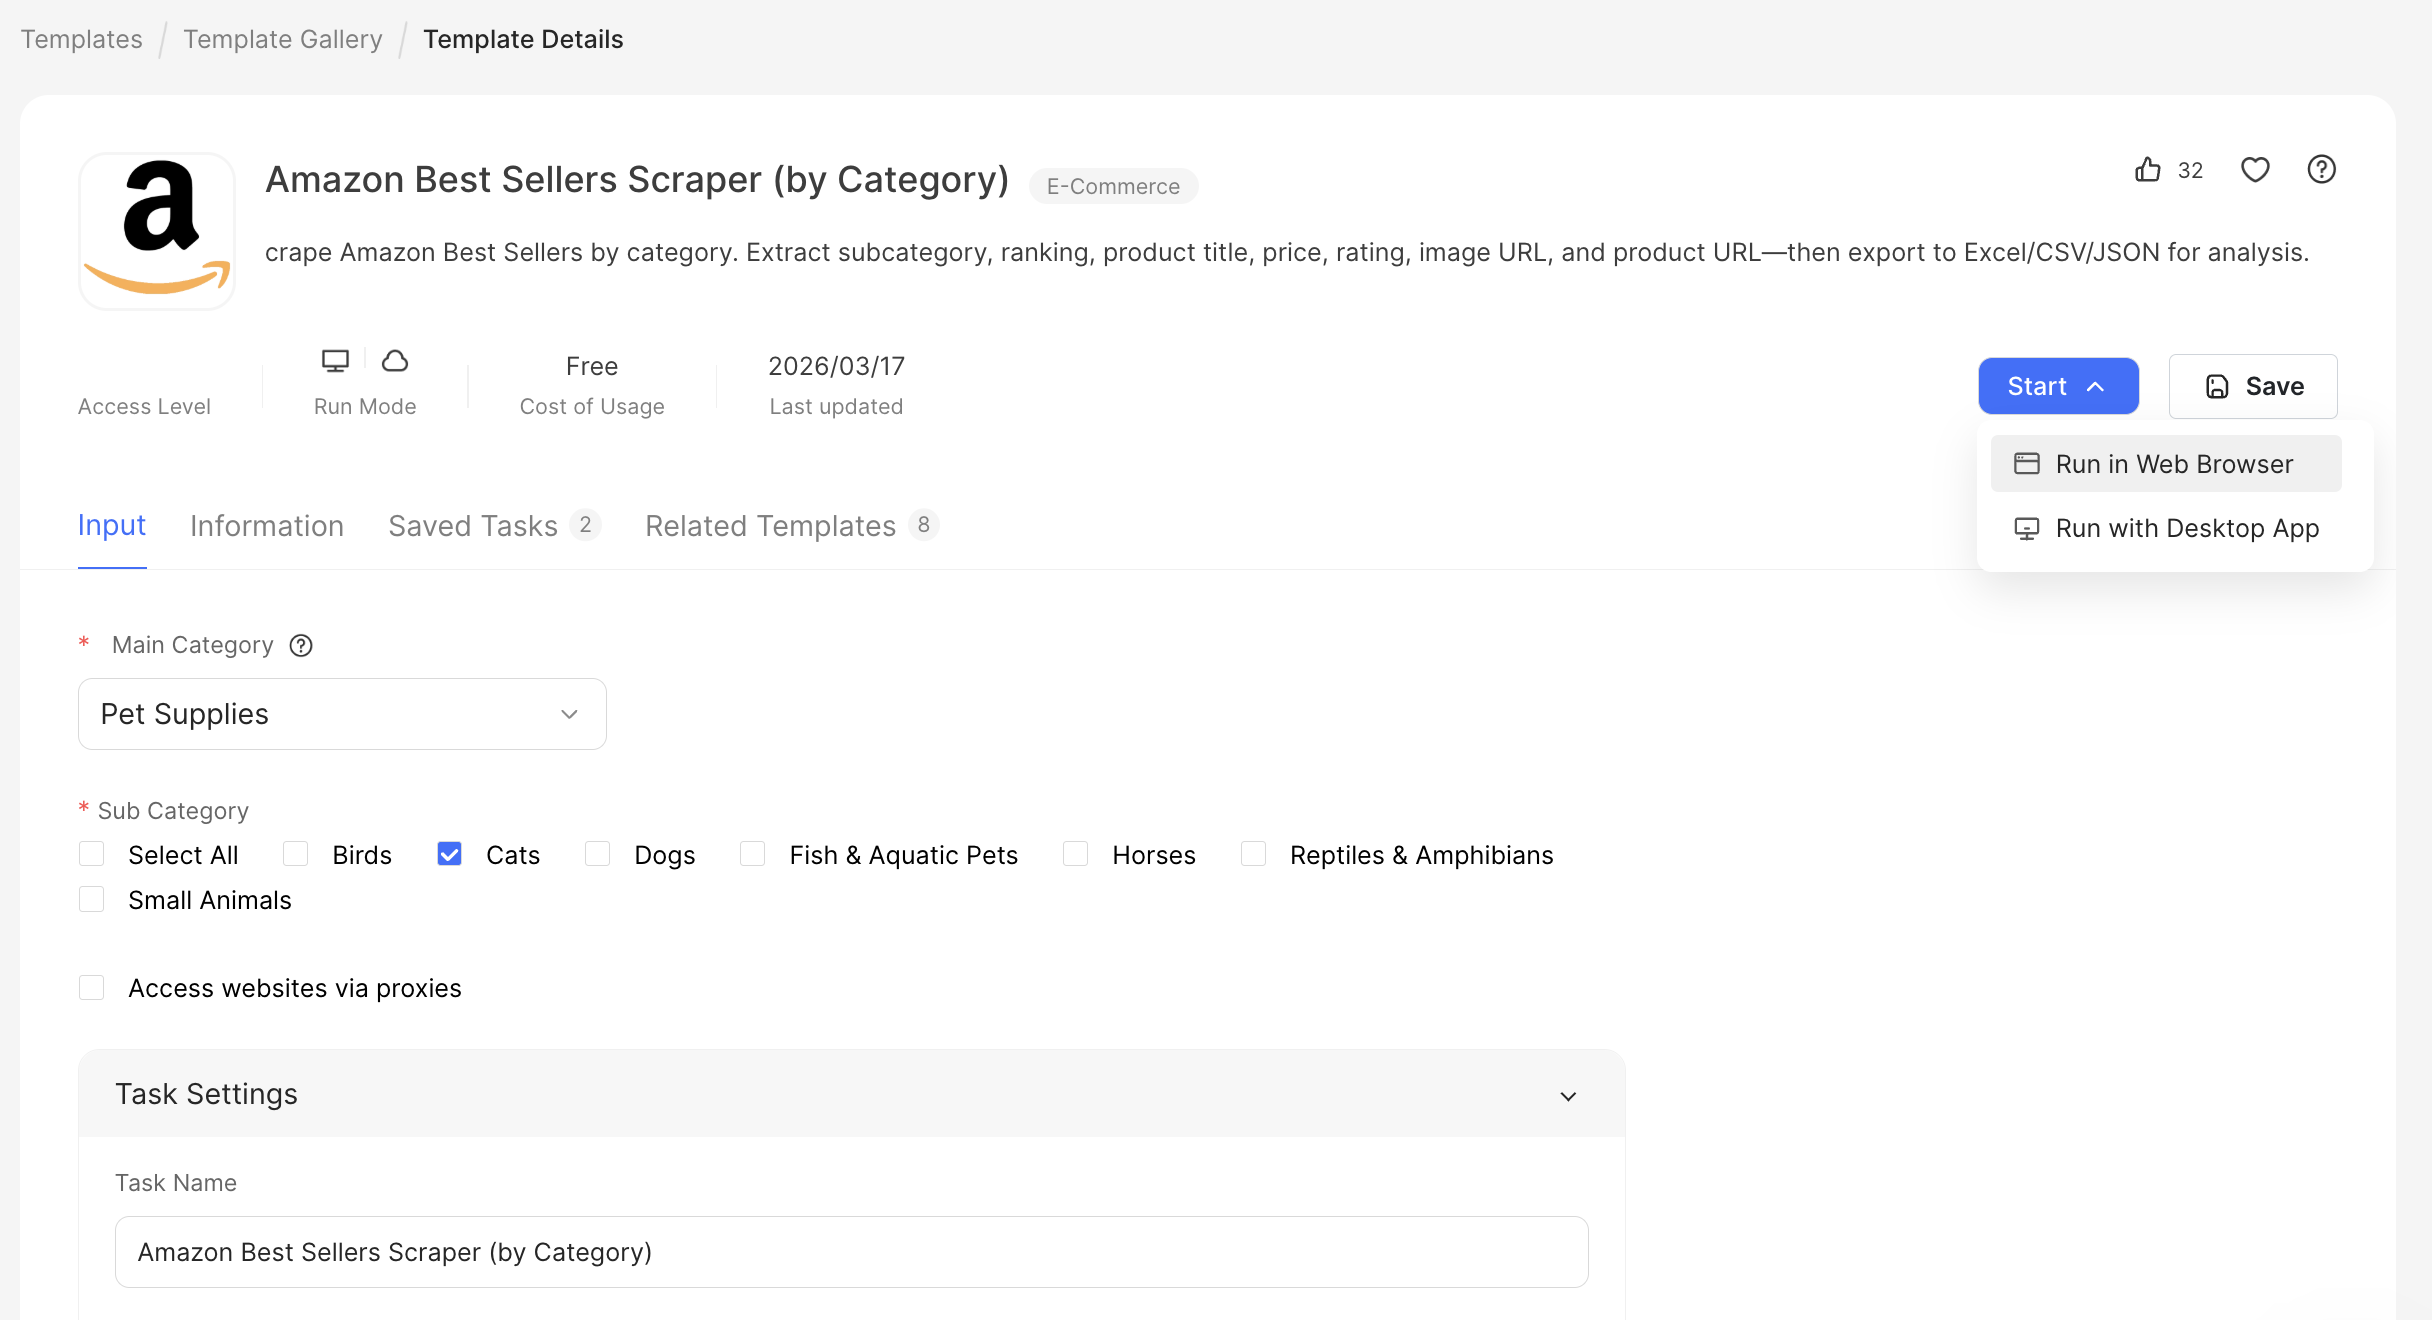Check the Select All checkbox
Screen dimensions: 2432x1320
point(91,854)
